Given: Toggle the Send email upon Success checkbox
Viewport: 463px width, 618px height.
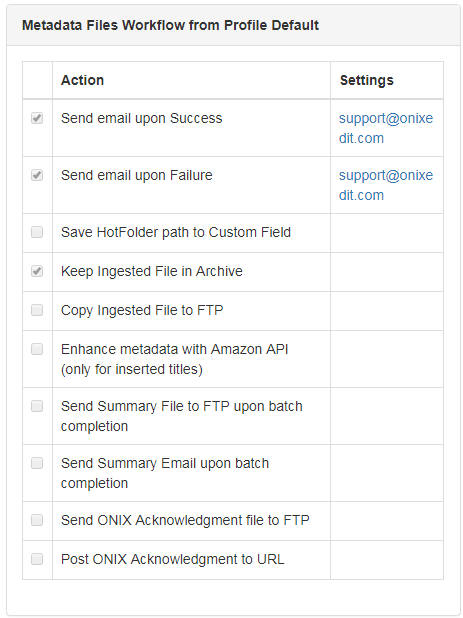Looking at the screenshot, I should 37,118.
